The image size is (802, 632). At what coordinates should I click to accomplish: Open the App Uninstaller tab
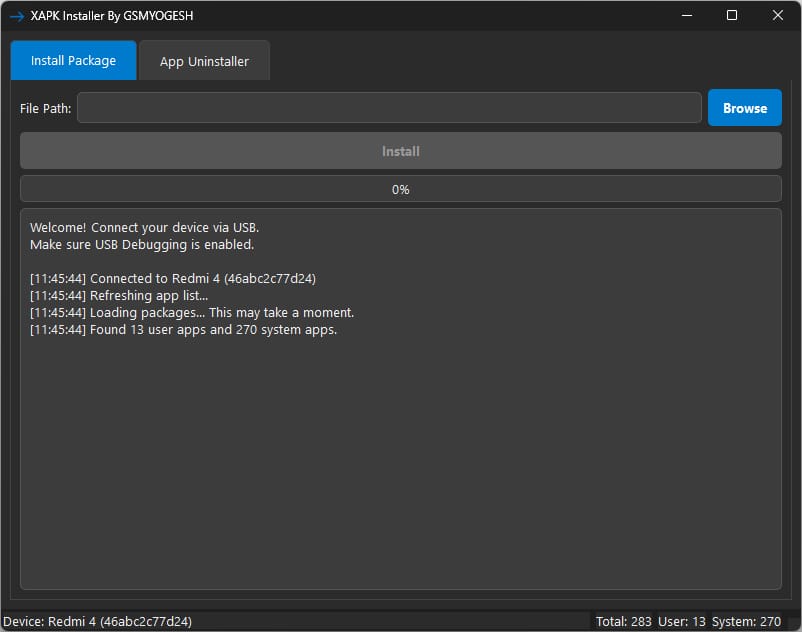(x=204, y=61)
